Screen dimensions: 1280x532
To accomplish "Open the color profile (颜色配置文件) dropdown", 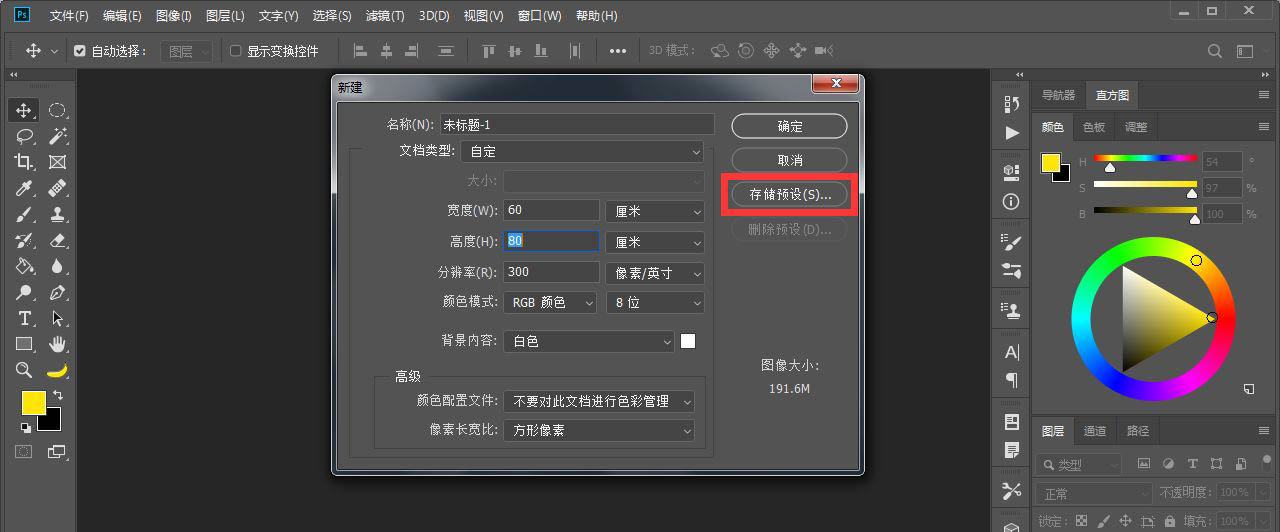I will pyautogui.click(x=599, y=401).
